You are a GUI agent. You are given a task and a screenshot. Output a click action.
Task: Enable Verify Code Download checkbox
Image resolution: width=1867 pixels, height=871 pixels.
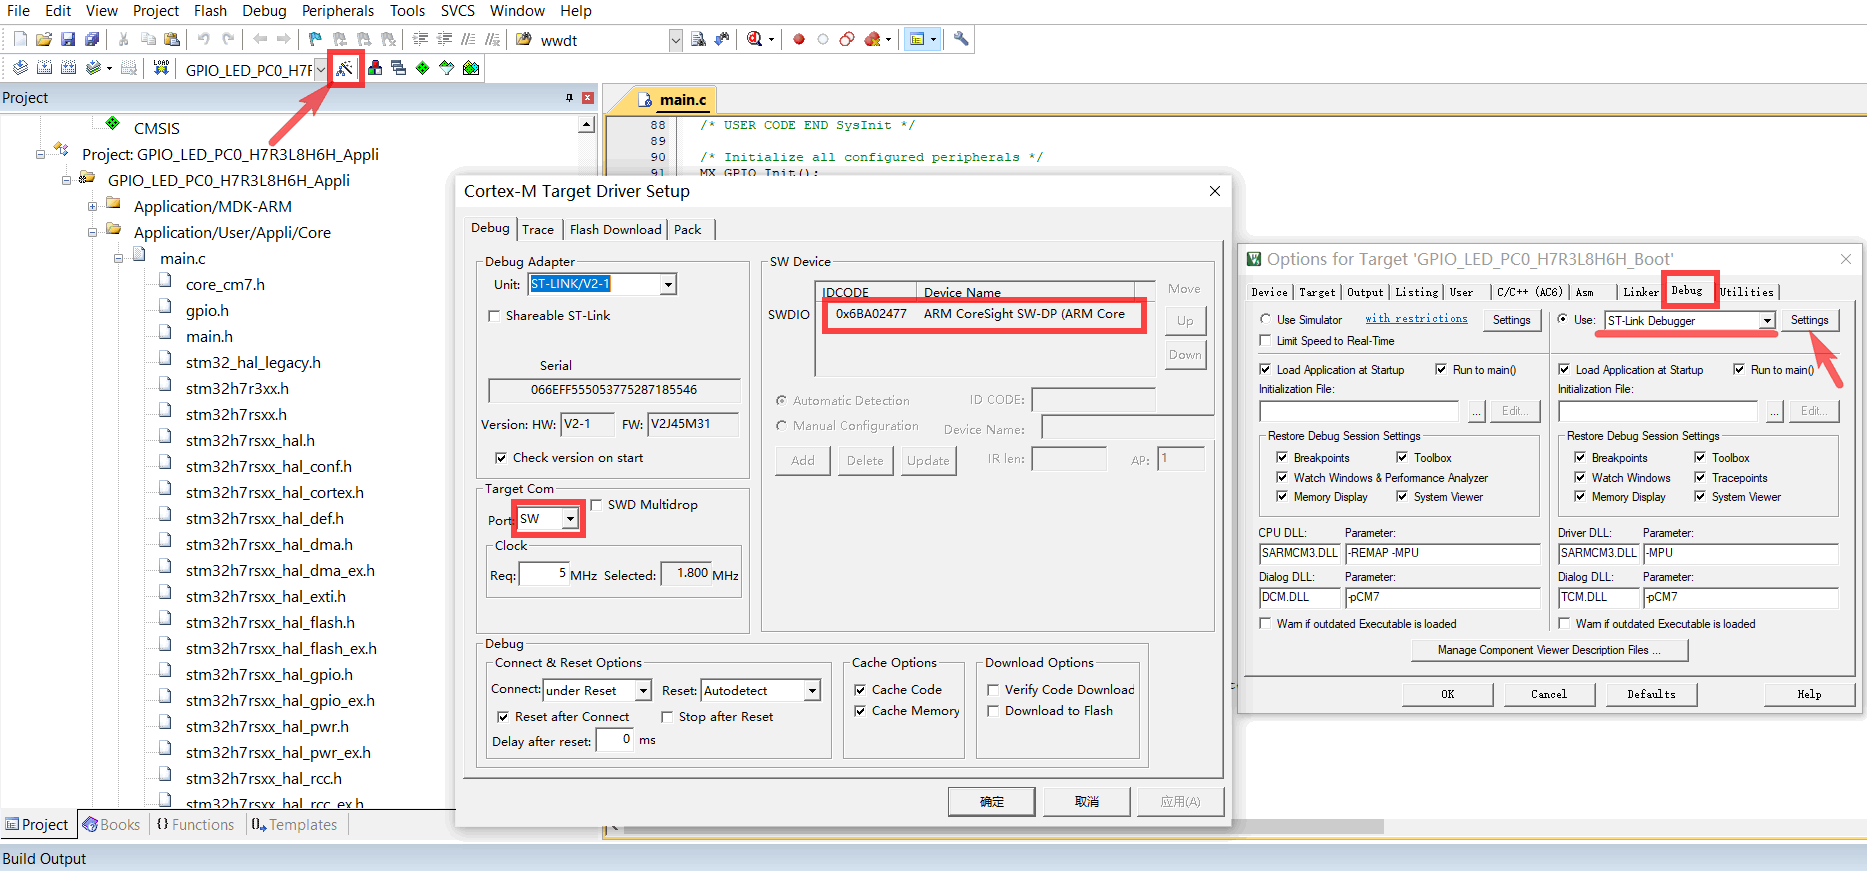click(993, 690)
